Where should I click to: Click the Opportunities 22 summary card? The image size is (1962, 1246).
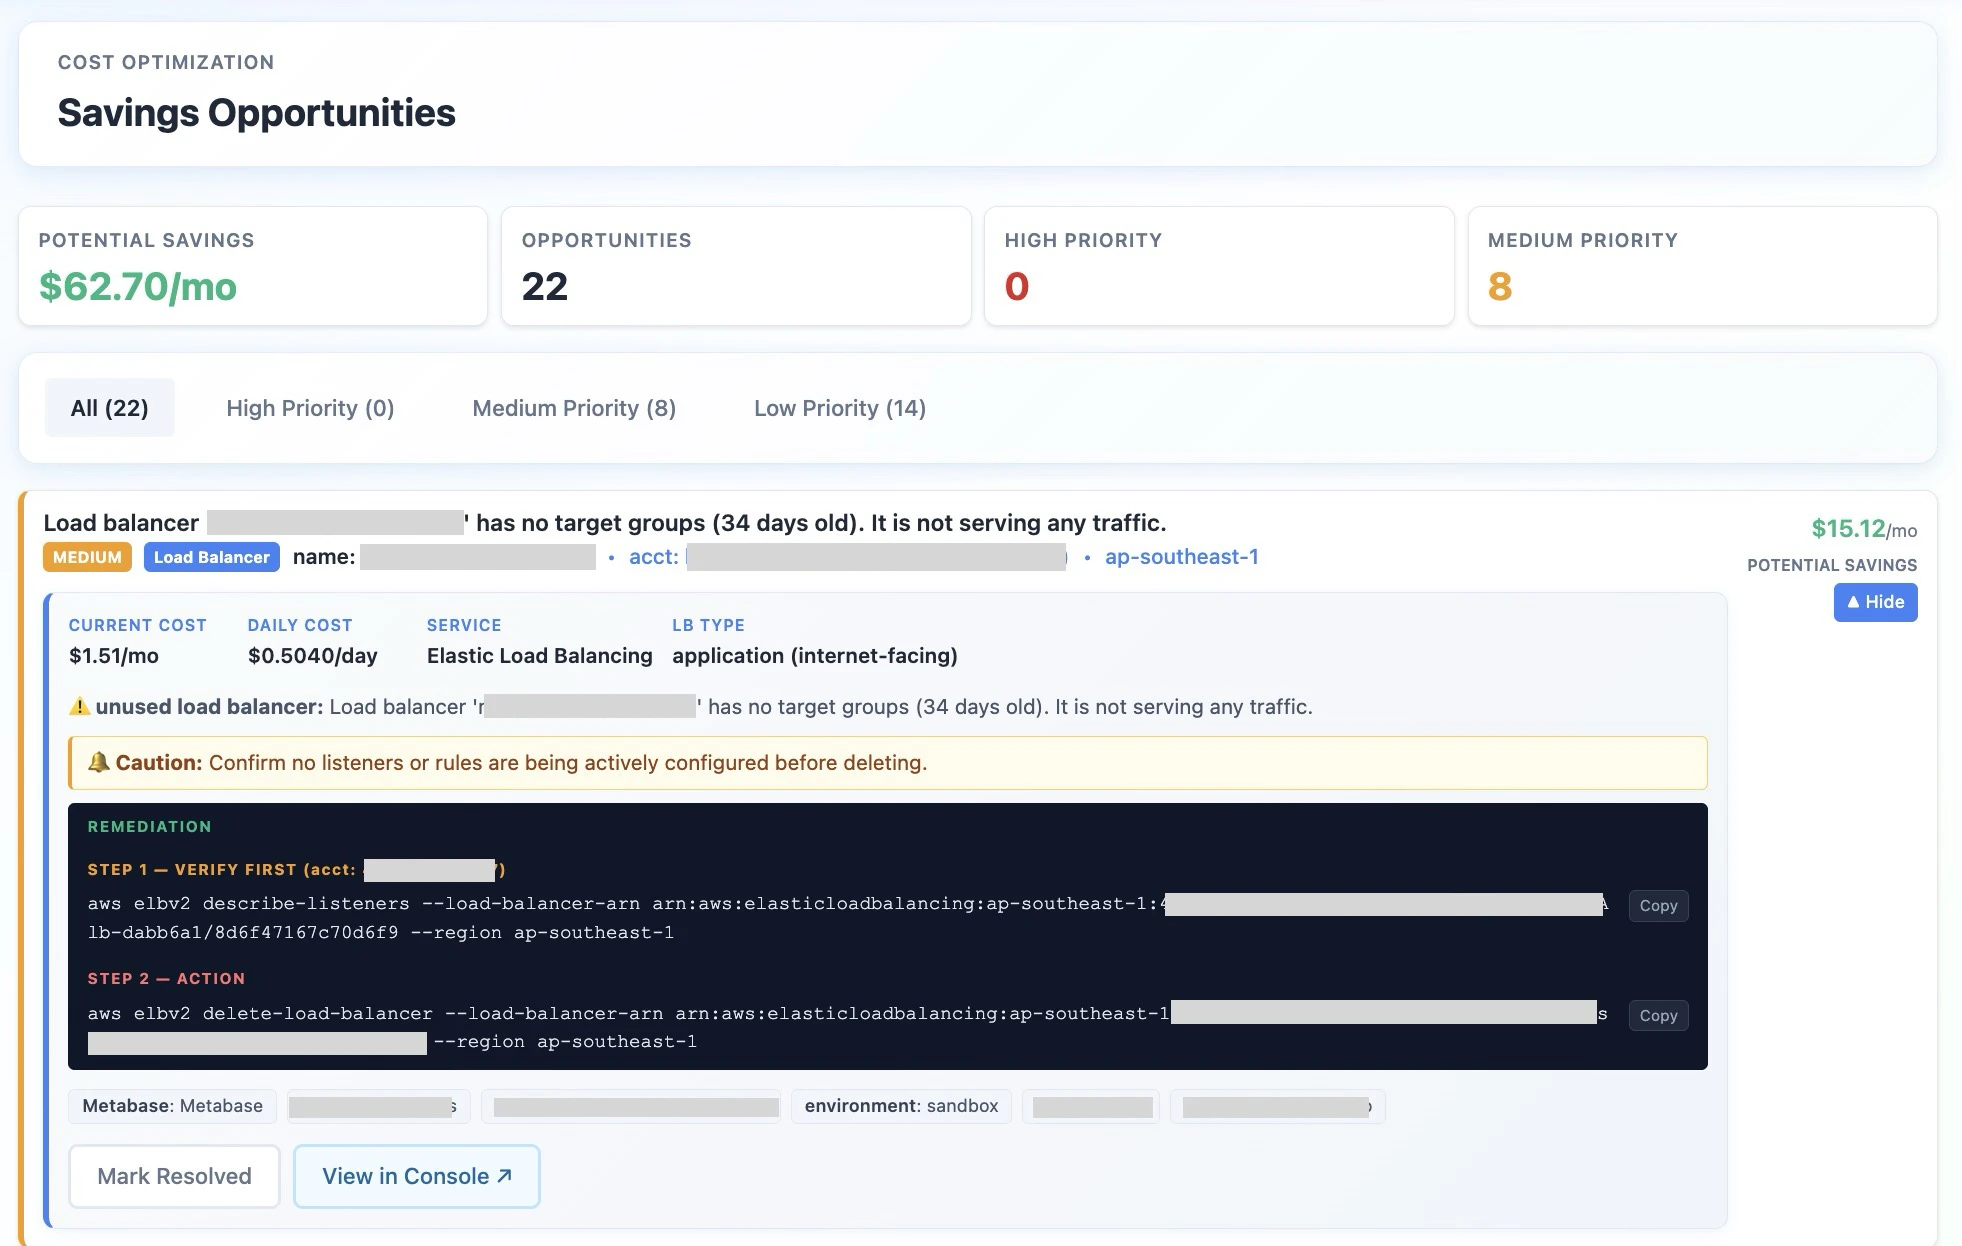coord(735,266)
